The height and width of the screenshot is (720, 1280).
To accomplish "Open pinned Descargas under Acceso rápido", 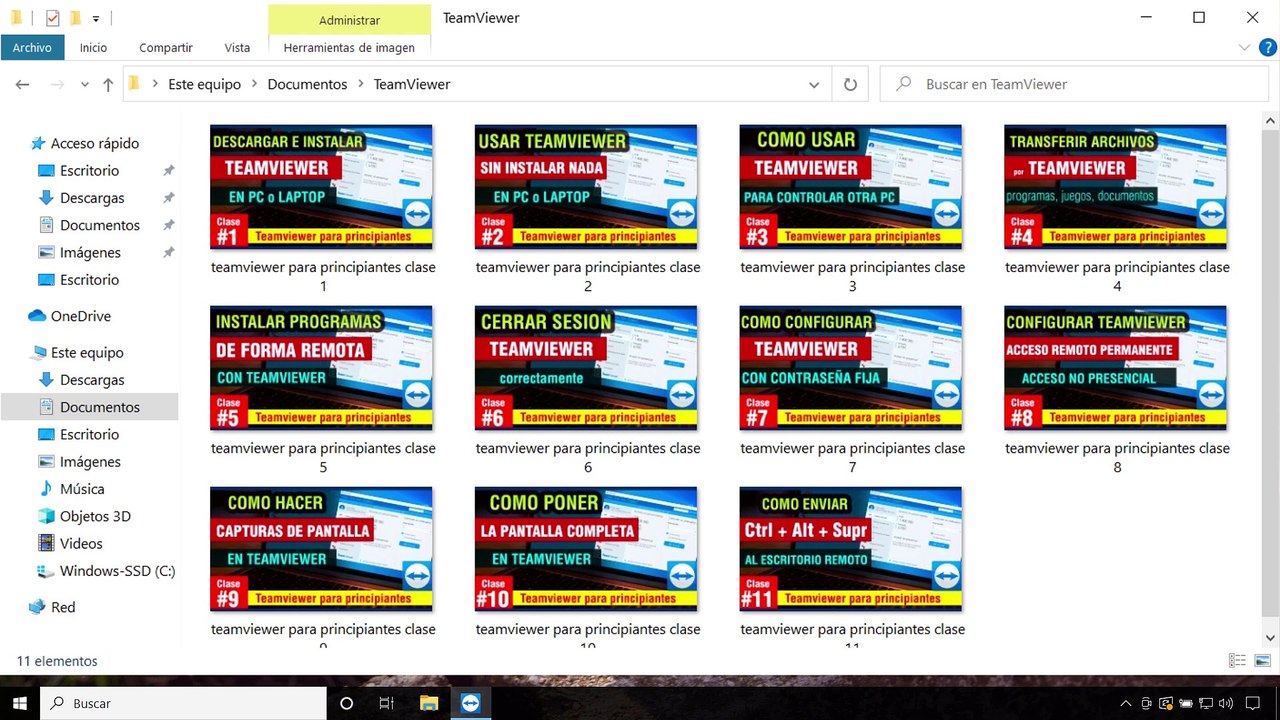I will pyautogui.click(x=92, y=198).
